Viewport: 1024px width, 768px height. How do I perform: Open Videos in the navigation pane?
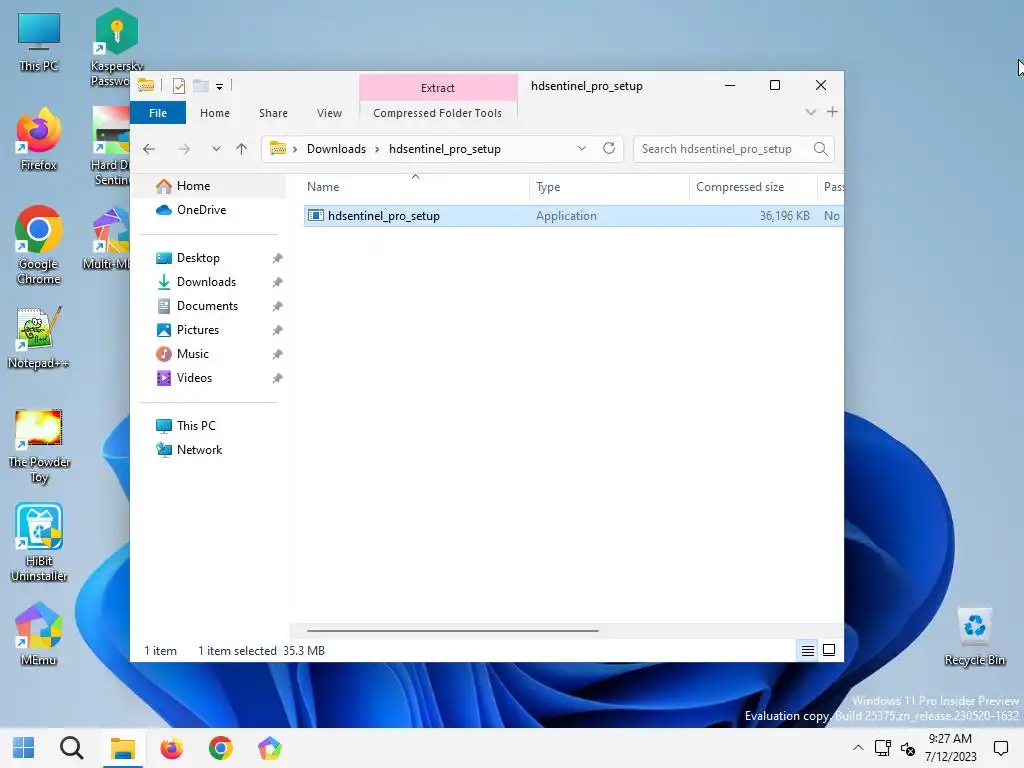194,378
